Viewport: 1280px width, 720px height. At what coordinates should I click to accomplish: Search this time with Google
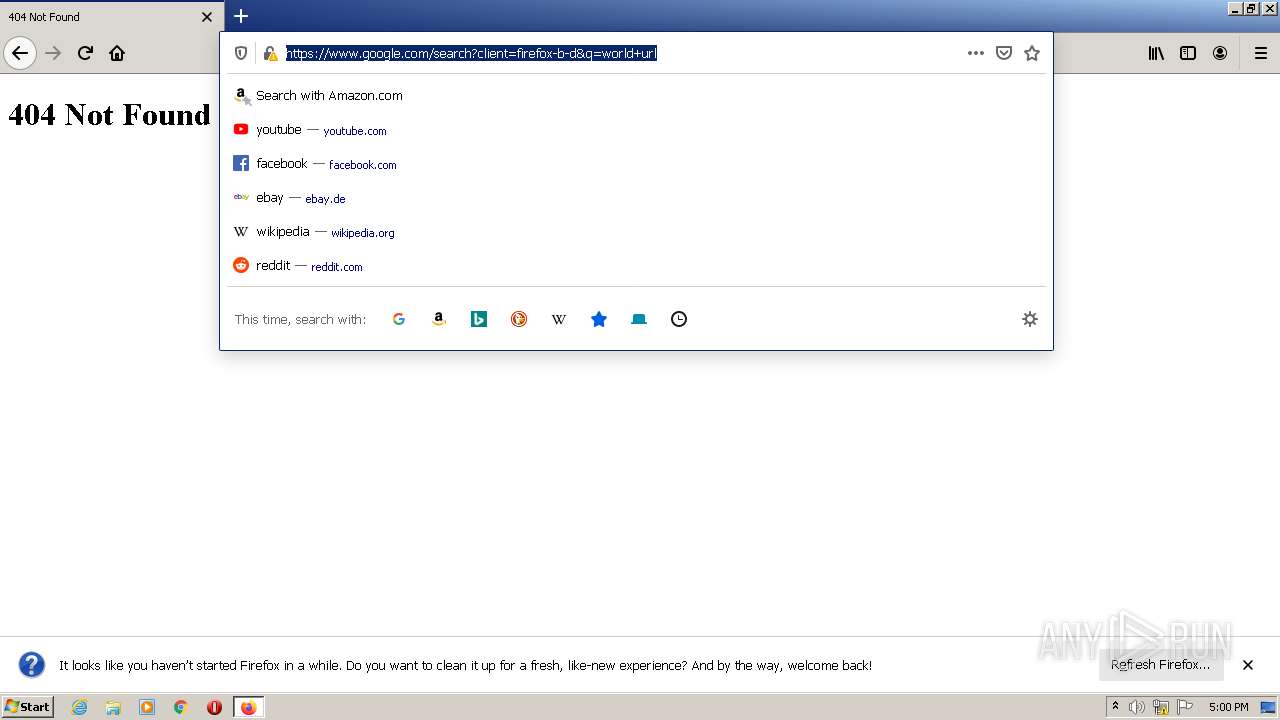(x=399, y=319)
